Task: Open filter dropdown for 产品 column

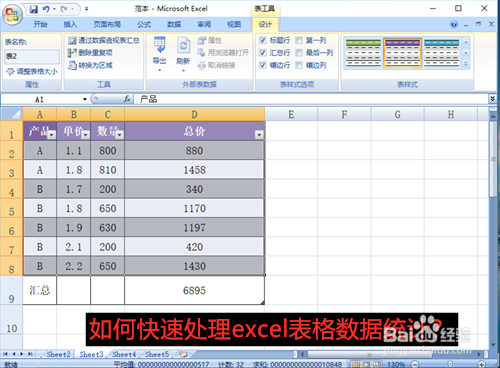Action: (x=52, y=135)
